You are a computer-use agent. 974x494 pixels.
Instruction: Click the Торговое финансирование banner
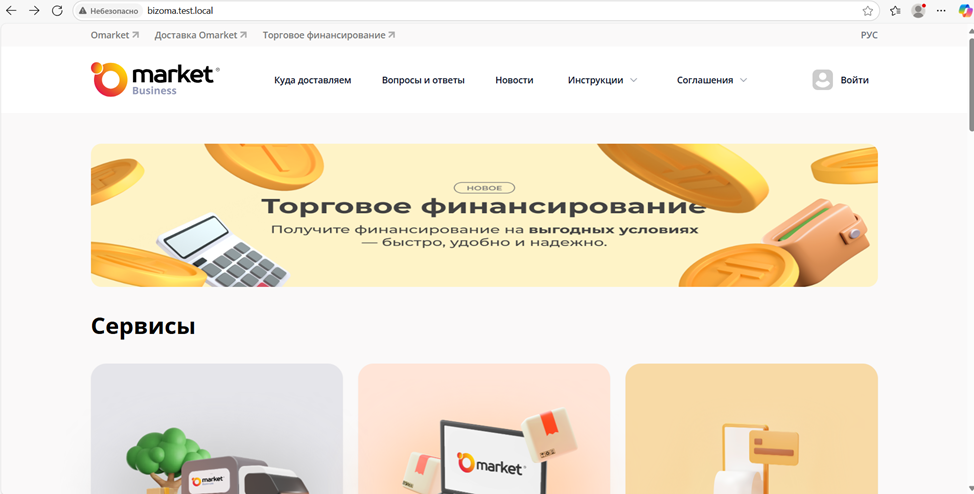pyautogui.click(x=484, y=215)
